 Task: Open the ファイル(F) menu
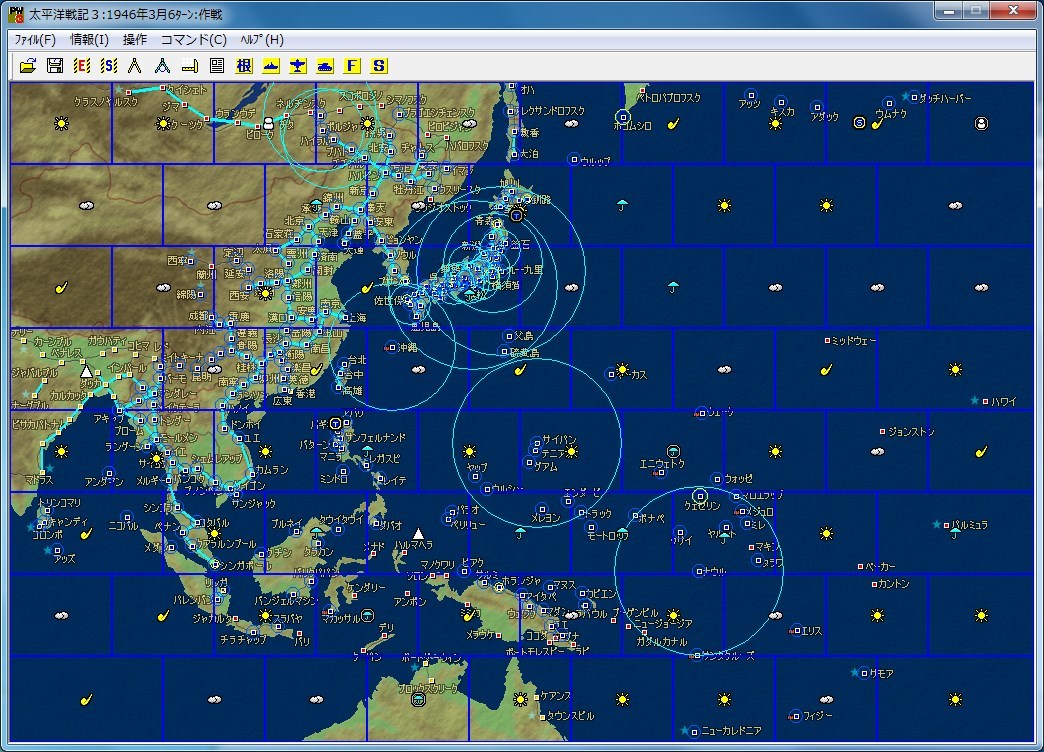click(35, 40)
